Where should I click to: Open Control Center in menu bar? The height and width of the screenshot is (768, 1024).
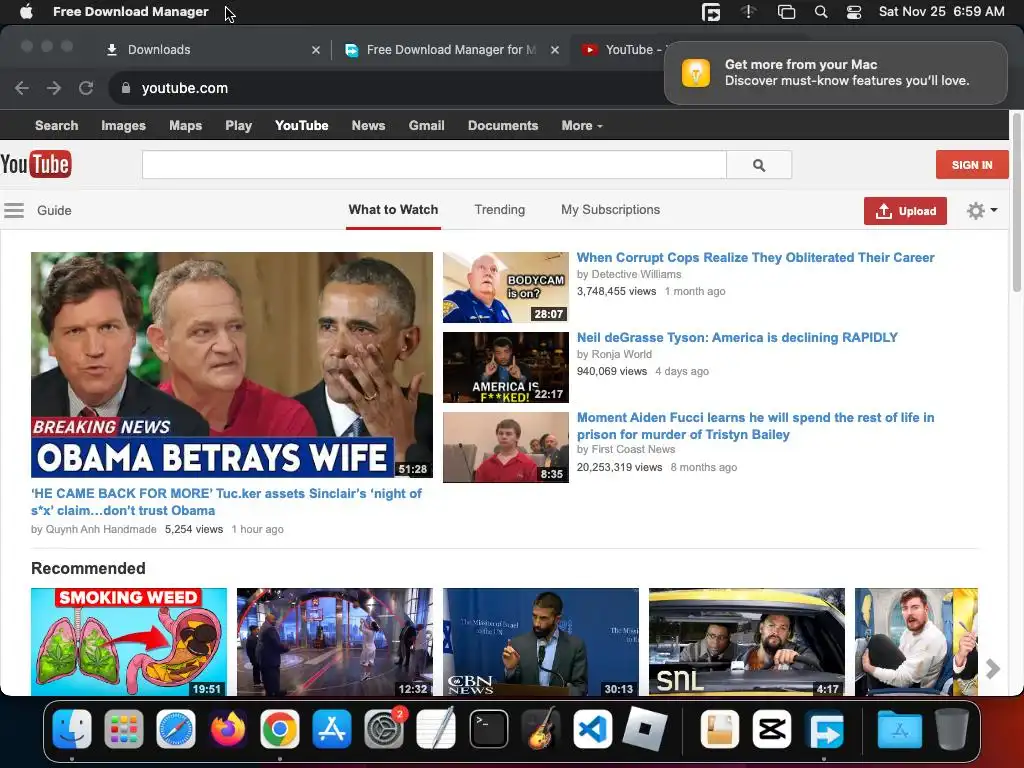click(854, 12)
